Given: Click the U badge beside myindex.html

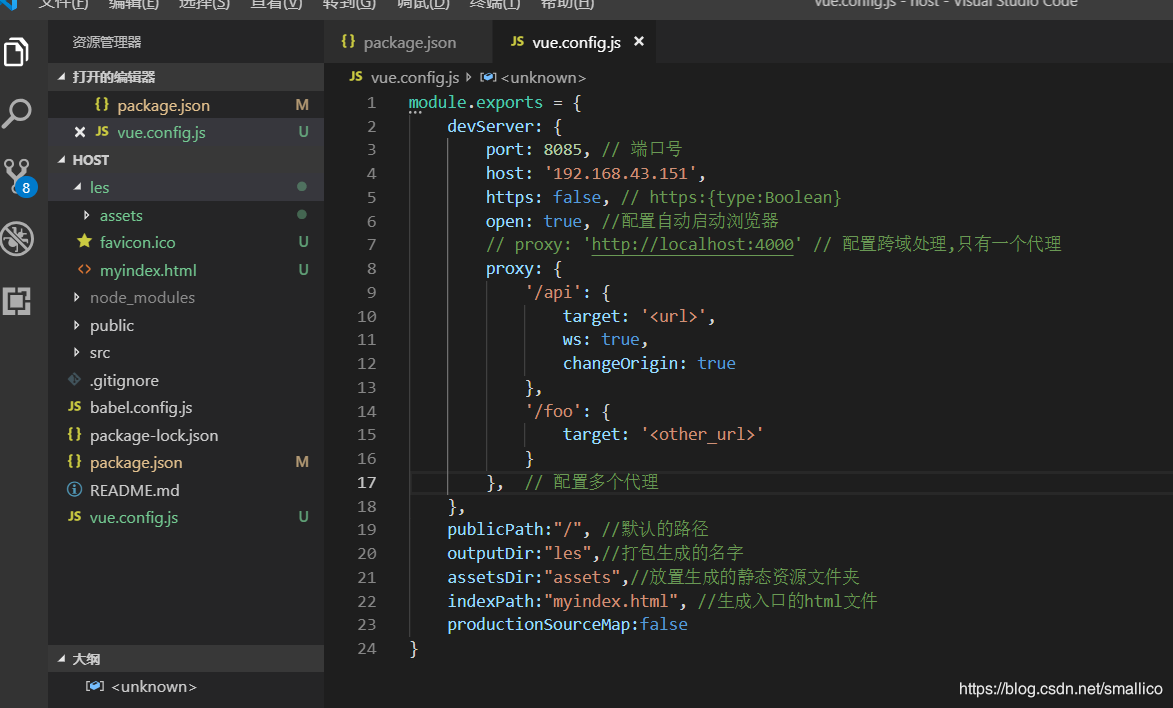Looking at the screenshot, I should coord(304,269).
